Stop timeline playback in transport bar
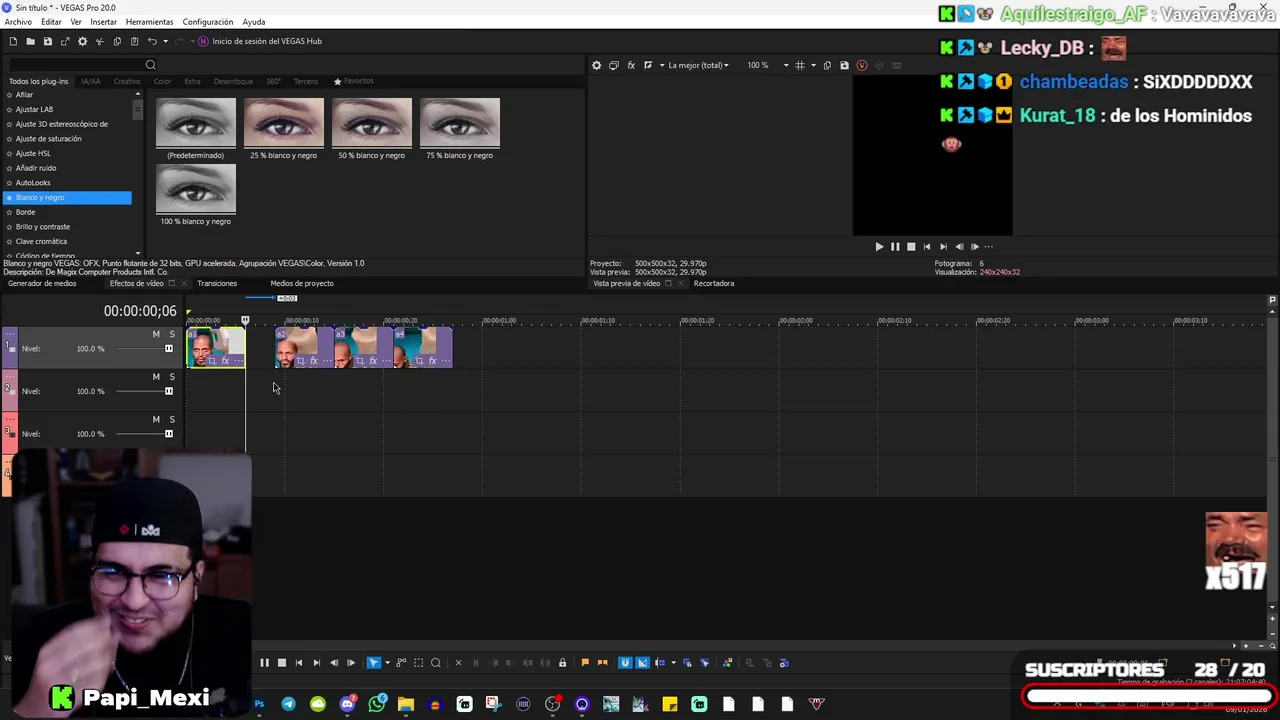This screenshot has width=1280, height=720. pyautogui.click(x=282, y=663)
